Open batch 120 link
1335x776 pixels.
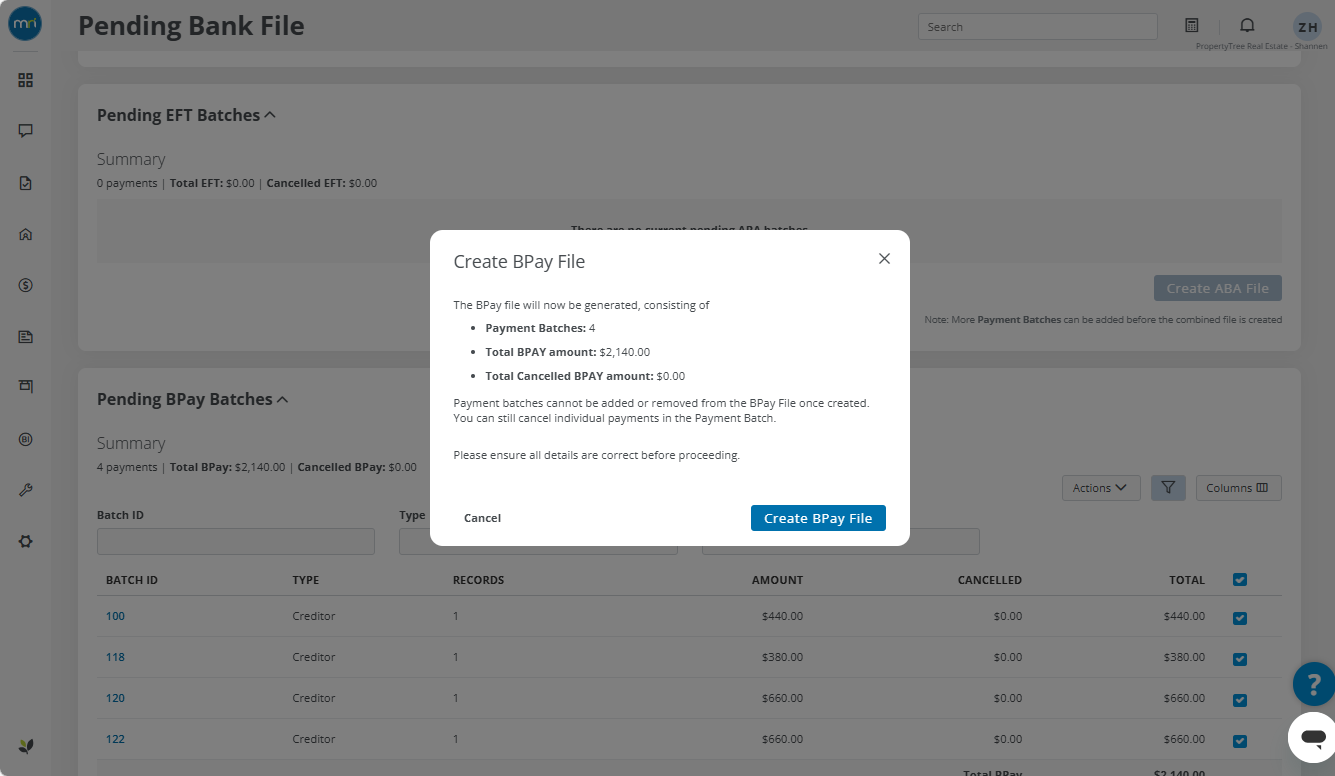point(115,698)
